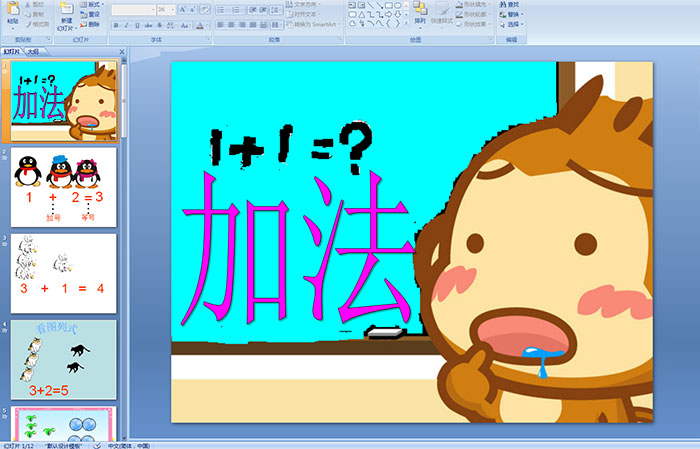
Task: Open the Paragraph dialog launcher
Action: point(340,39)
